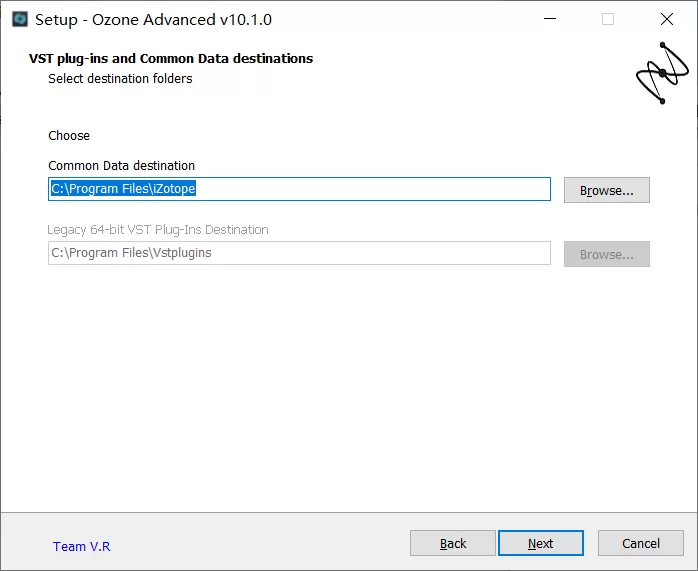
Task: Proceed by pressing the Next button
Action: (540, 543)
